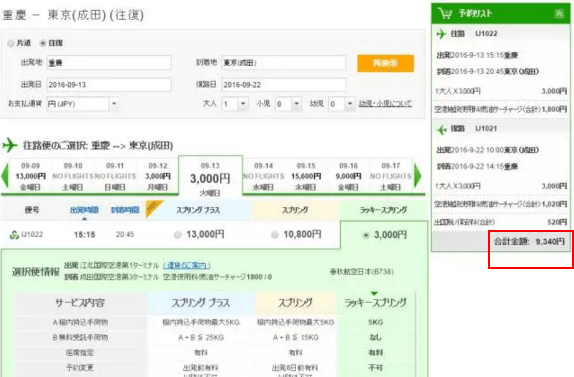574x377 pixels.
Task: Click the 復路 plane icon in booking list
Action: pos(442,129)
